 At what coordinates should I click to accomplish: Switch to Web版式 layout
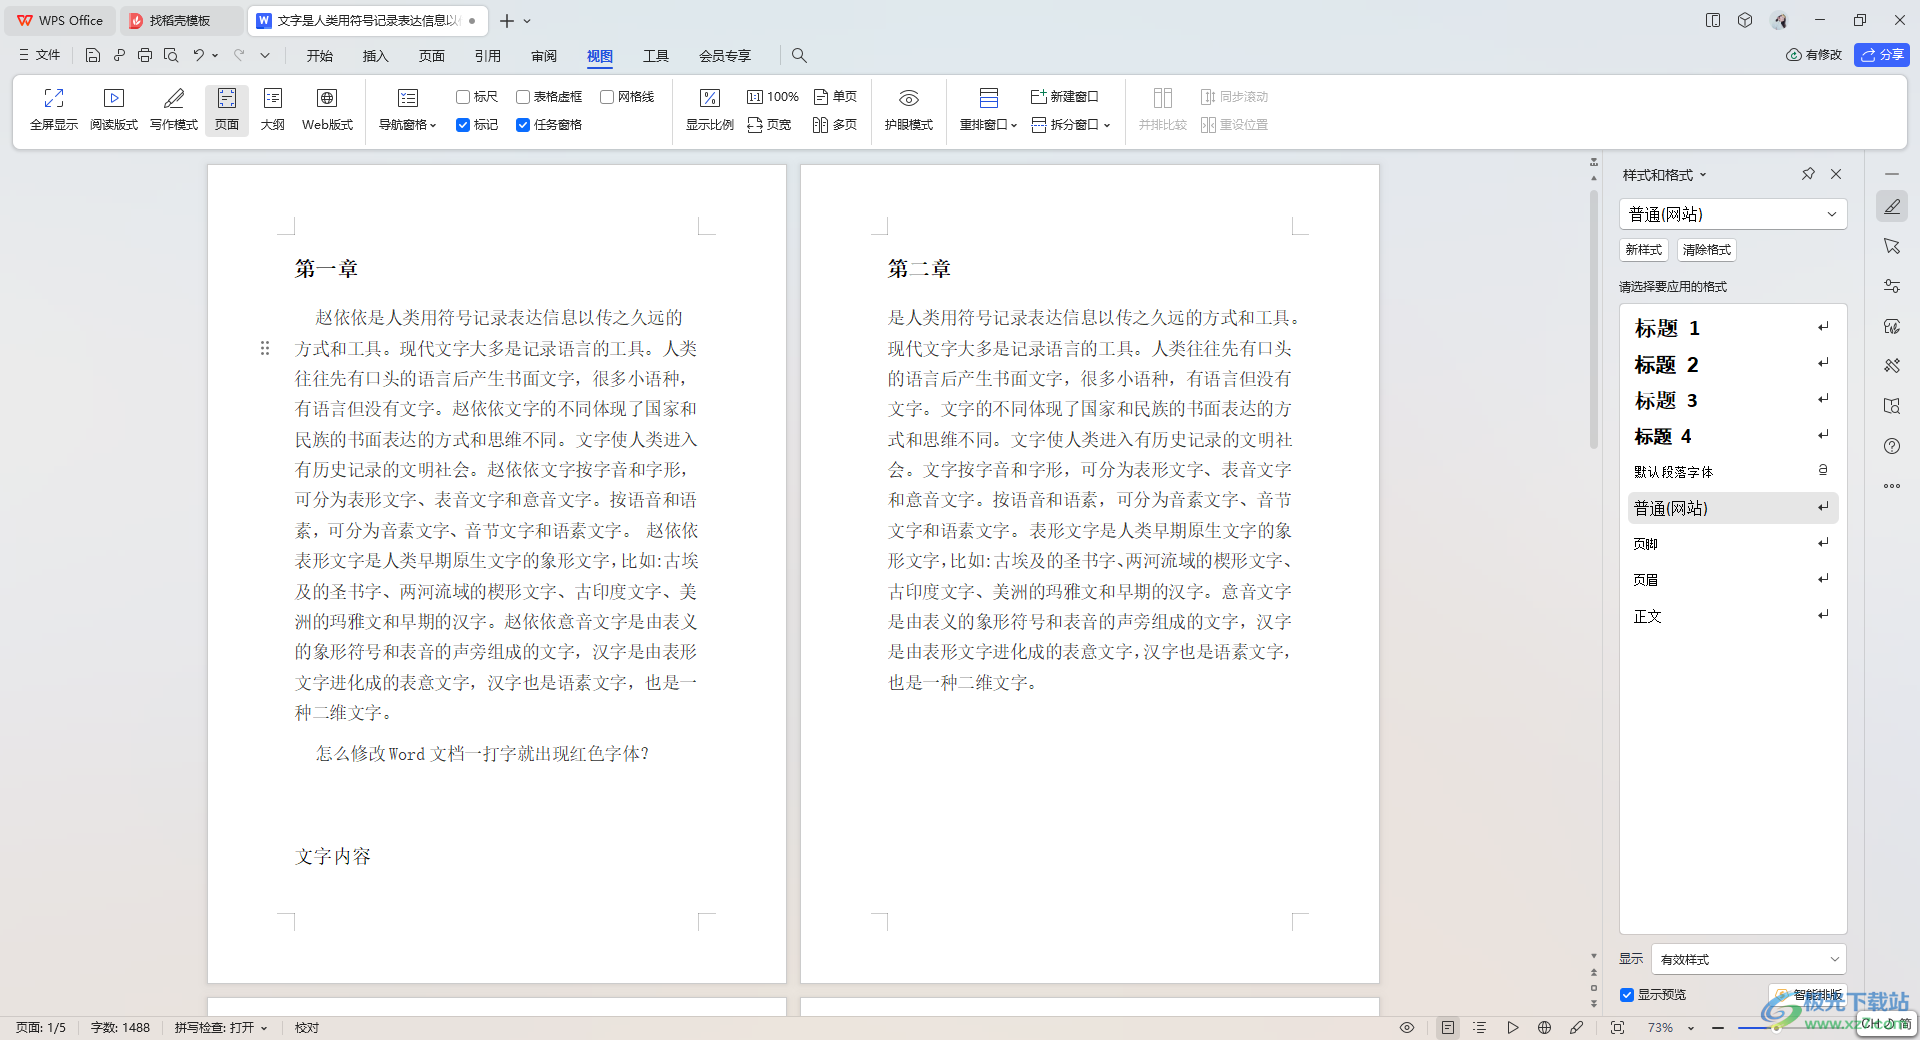point(327,109)
